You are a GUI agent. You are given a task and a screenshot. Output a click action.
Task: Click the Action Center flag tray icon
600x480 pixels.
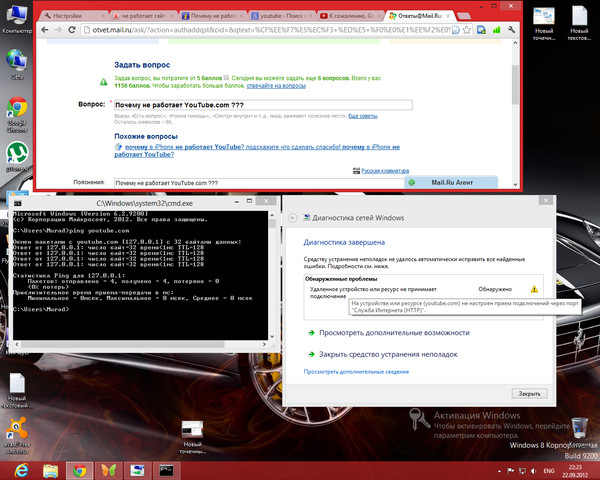pyautogui.click(x=510, y=471)
